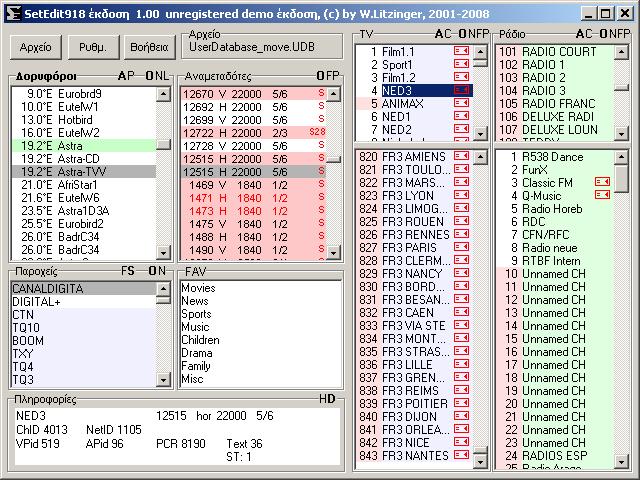Select satellite 21.0°E AfriStar1
This screenshot has width=640, height=480.
[x=84, y=185]
